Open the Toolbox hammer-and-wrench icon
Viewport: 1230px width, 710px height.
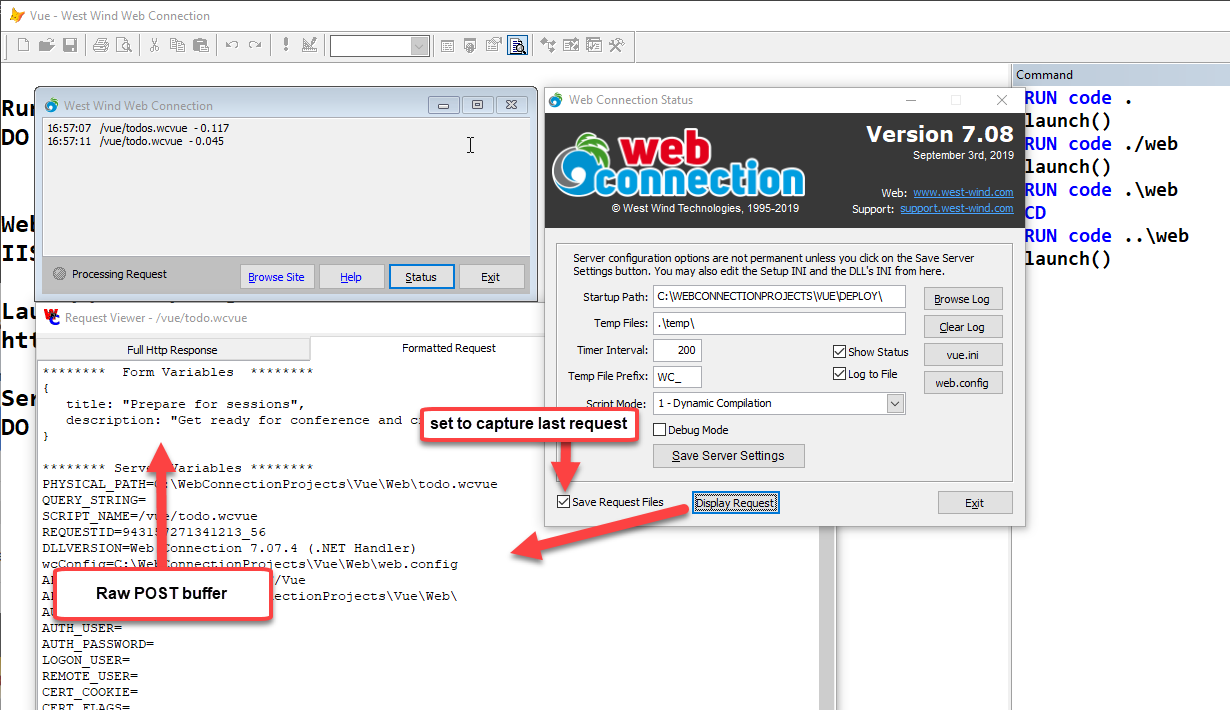[617, 45]
